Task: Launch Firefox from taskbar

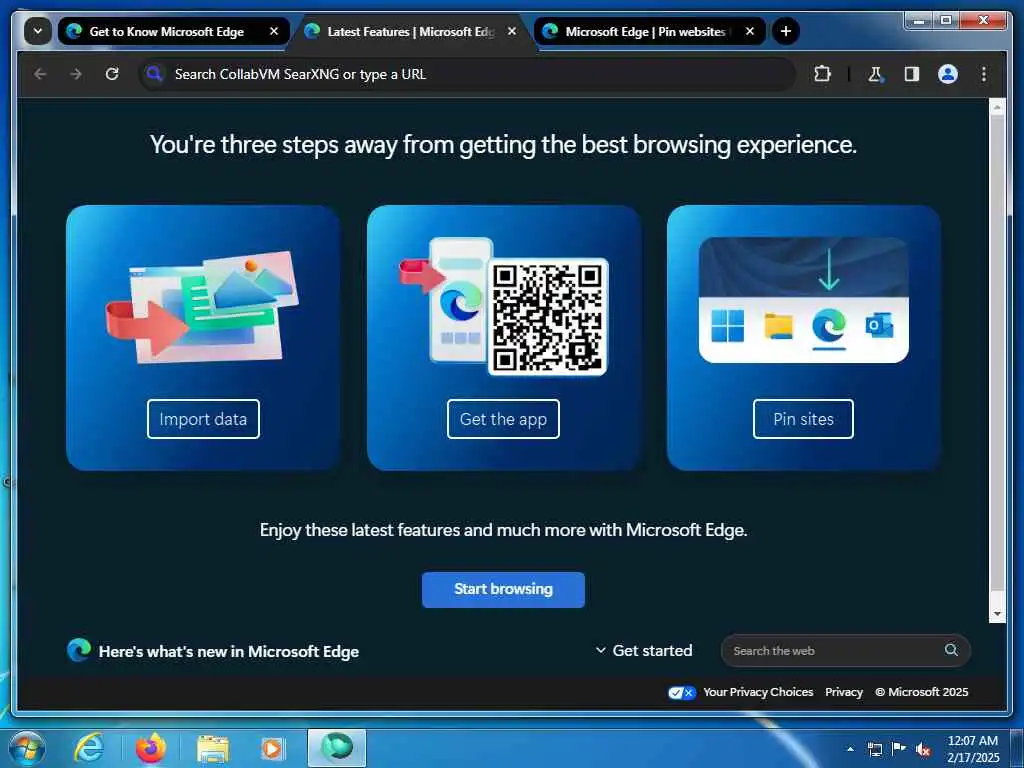Action: (x=151, y=749)
